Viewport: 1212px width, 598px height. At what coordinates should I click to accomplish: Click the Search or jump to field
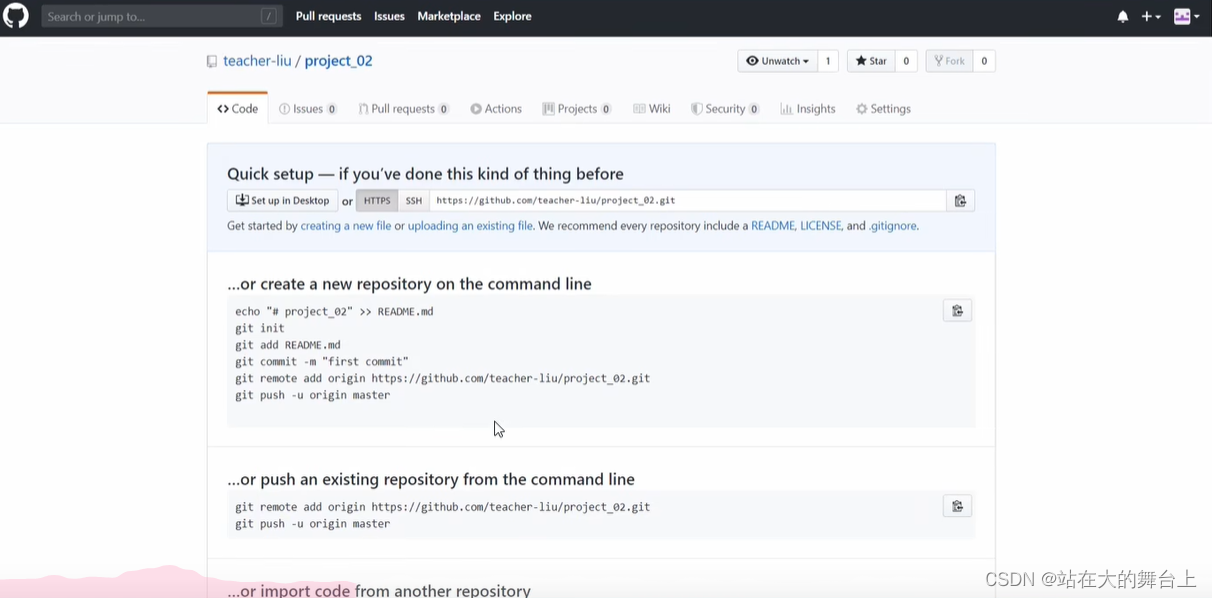coord(161,16)
